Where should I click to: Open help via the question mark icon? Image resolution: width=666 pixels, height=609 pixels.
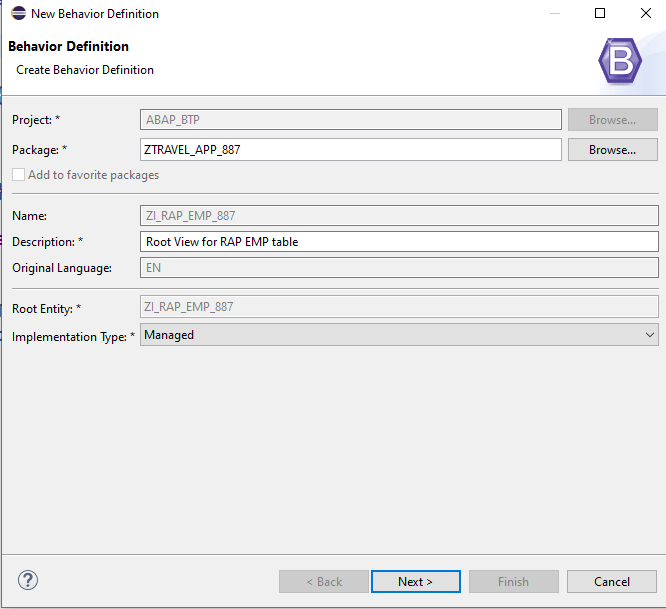click(x=28, y=581)
